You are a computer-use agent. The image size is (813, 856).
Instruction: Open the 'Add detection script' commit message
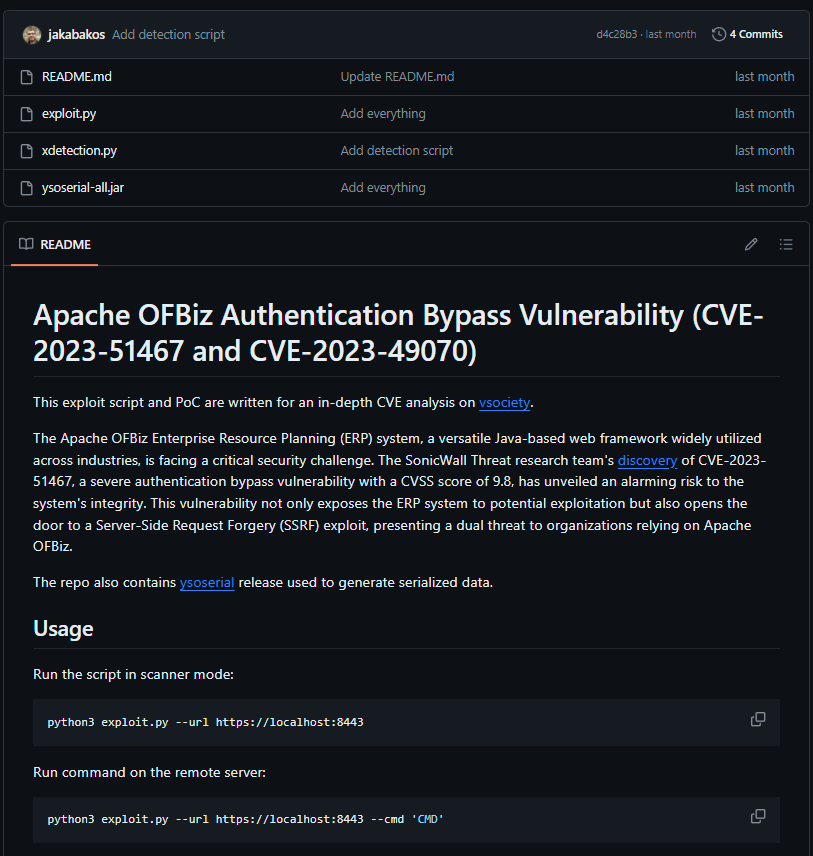(x=168, y=34)
